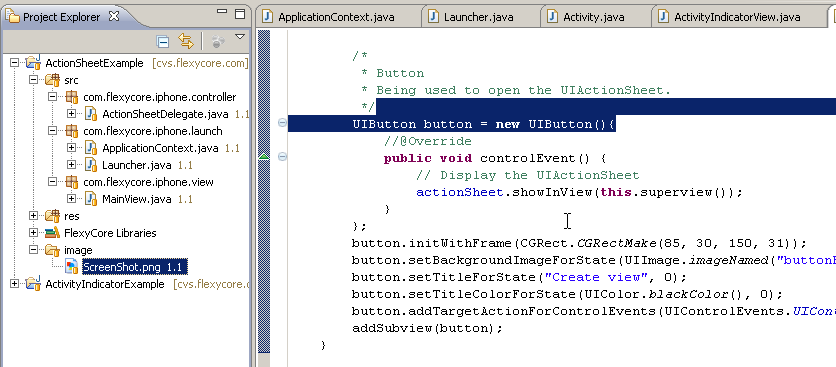Select MainView.java in the tree
The width and height of the screenshot is (836, 367).
point(136,200)
